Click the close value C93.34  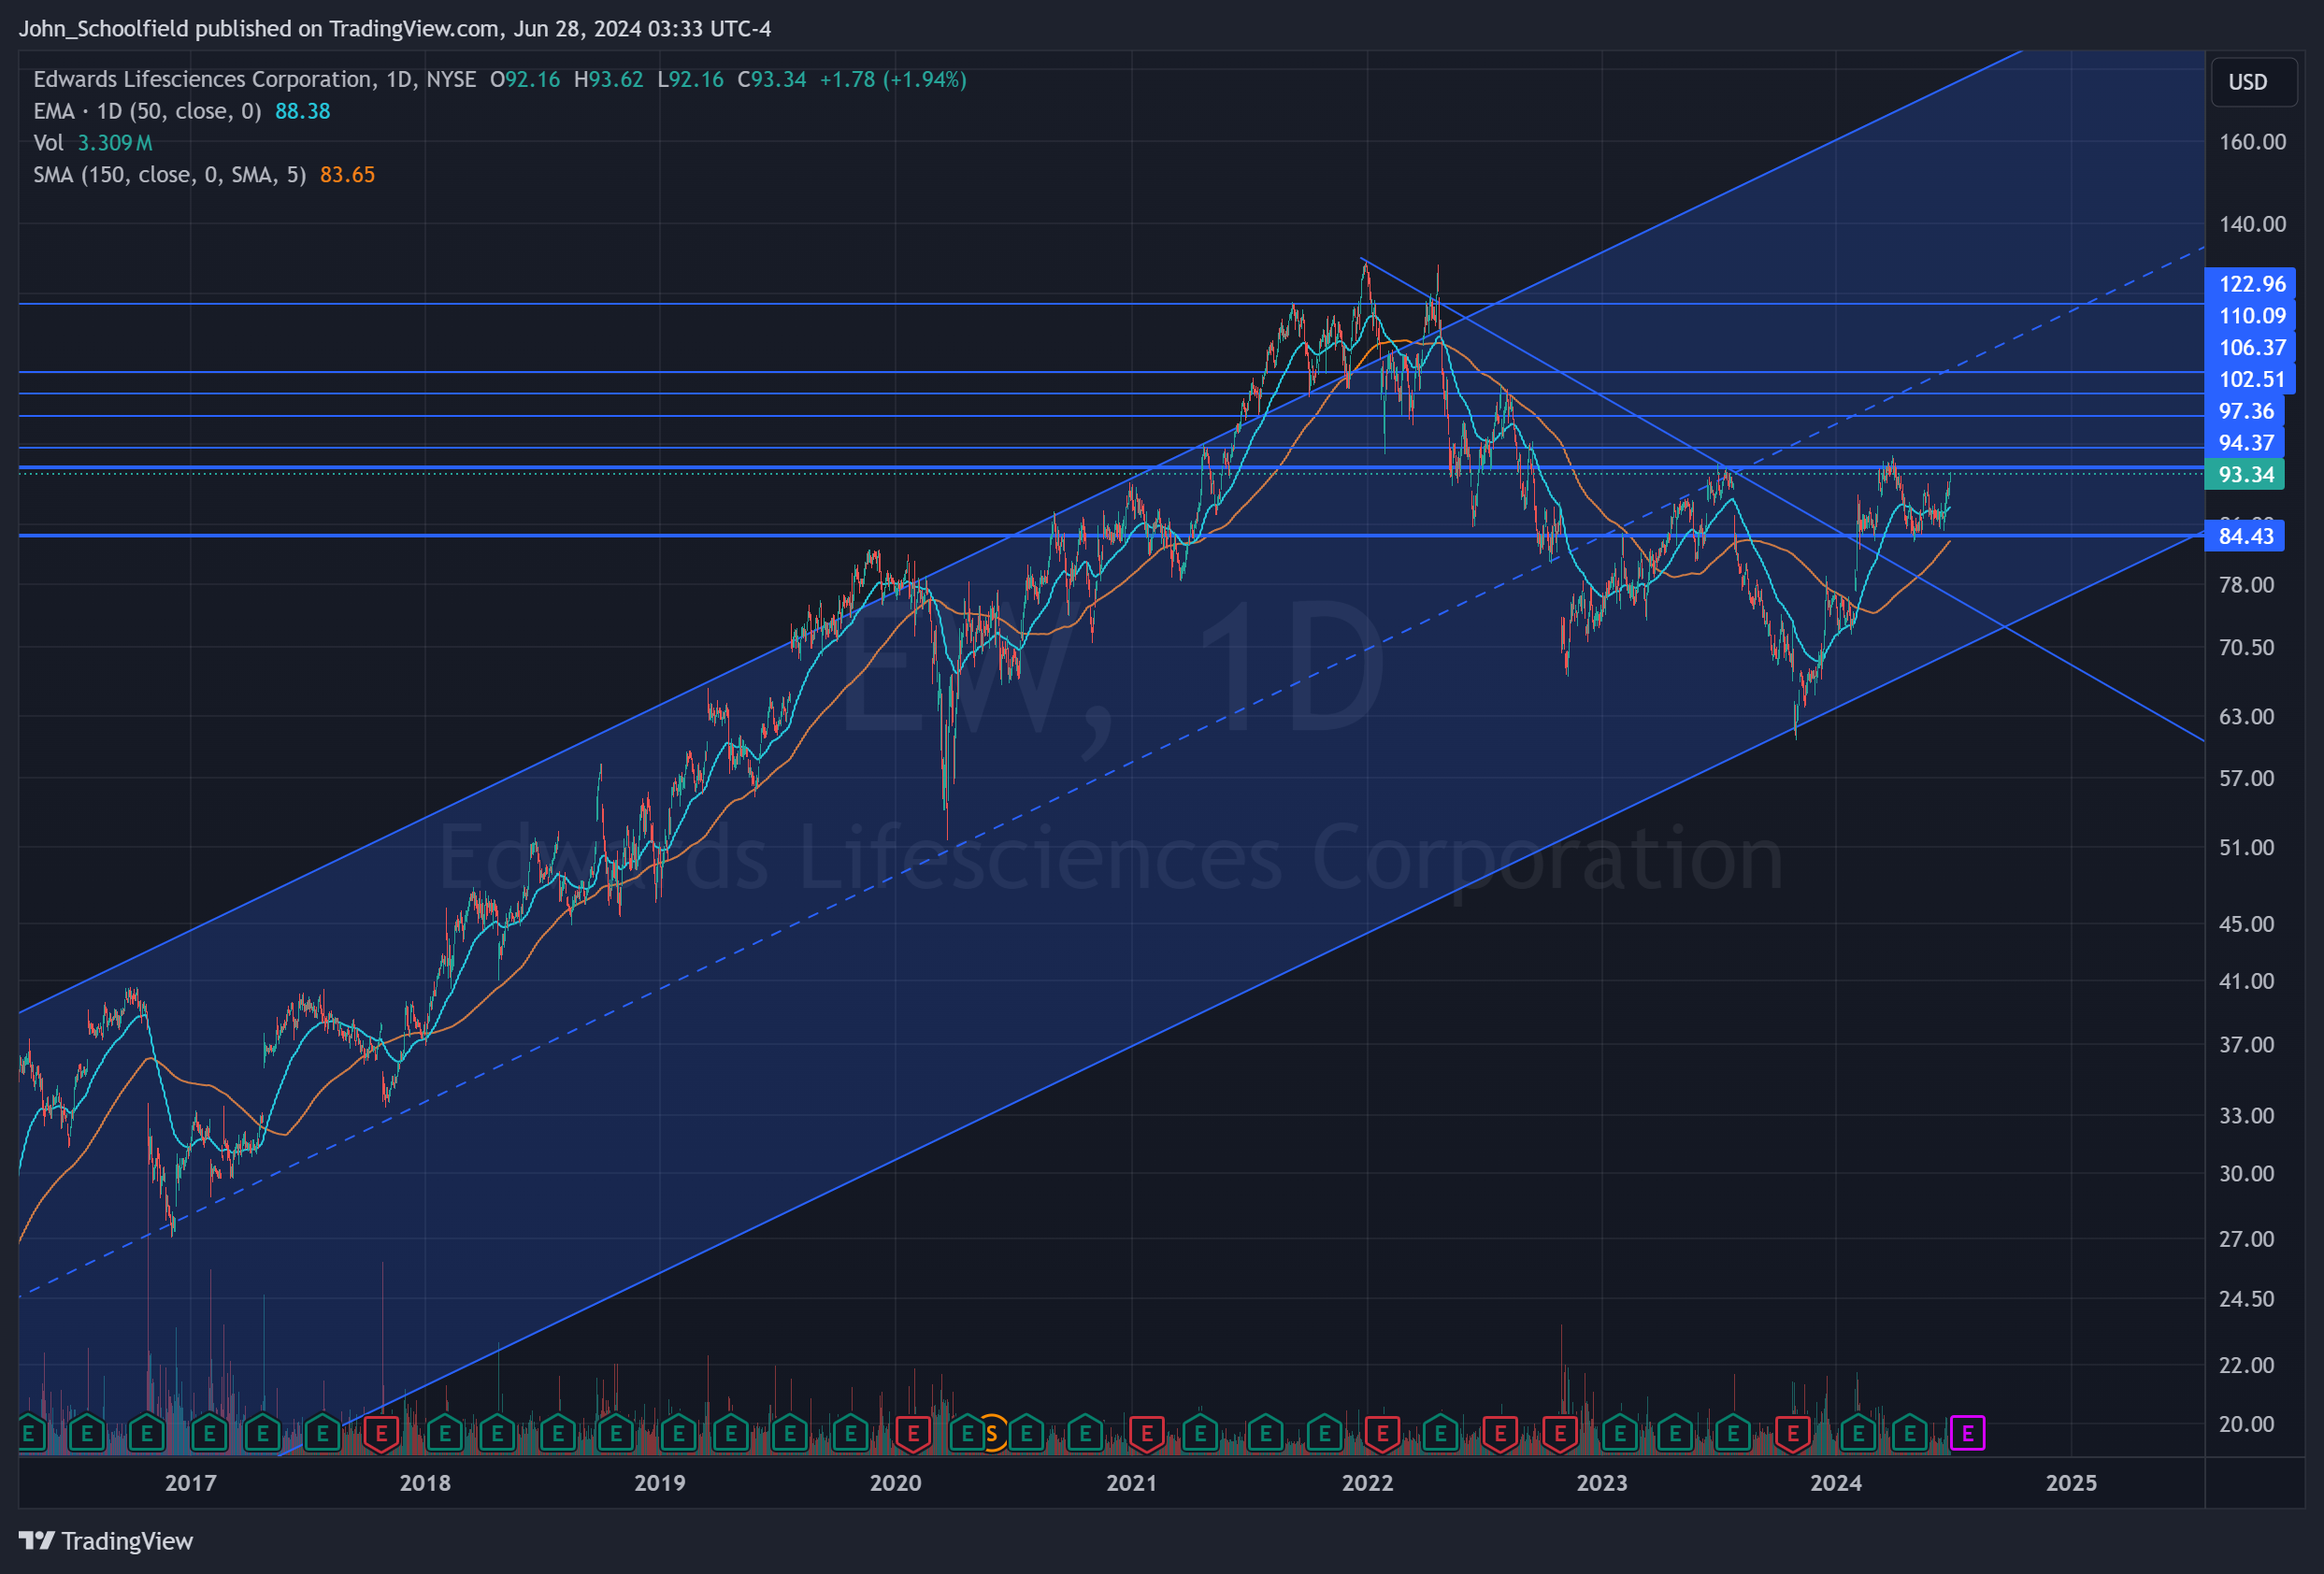[771, 79]
